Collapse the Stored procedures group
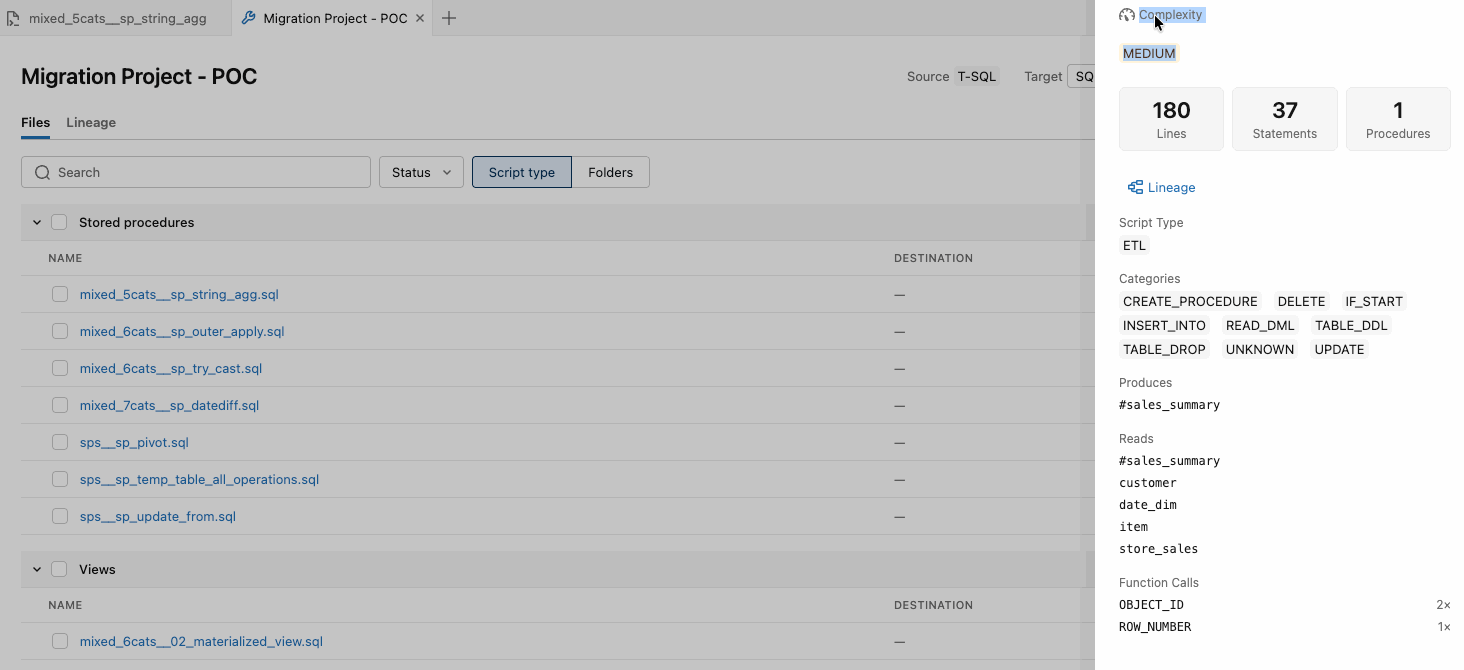This screenshot has width=1464, height=670. click(37, 222)
